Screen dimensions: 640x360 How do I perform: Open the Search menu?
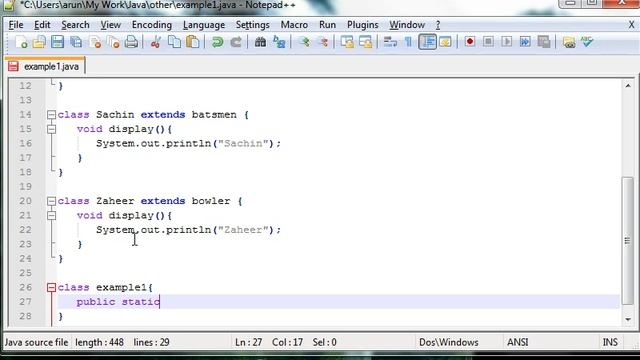pyautogui.click(x=76, y=25)
